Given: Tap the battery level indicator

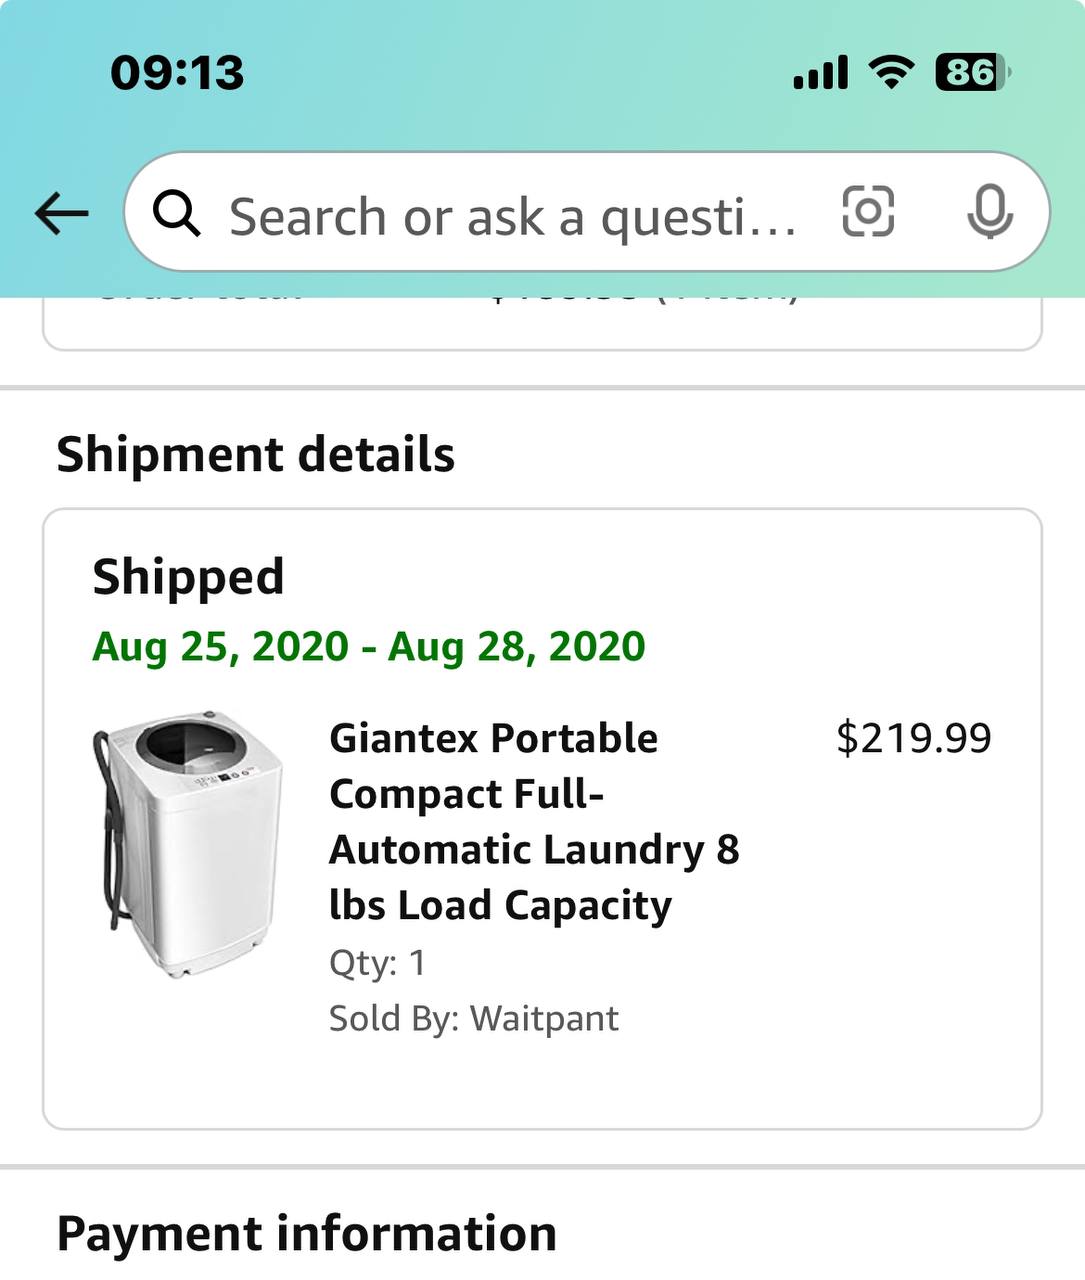Looking at the screenshot, I should point(971,72).
